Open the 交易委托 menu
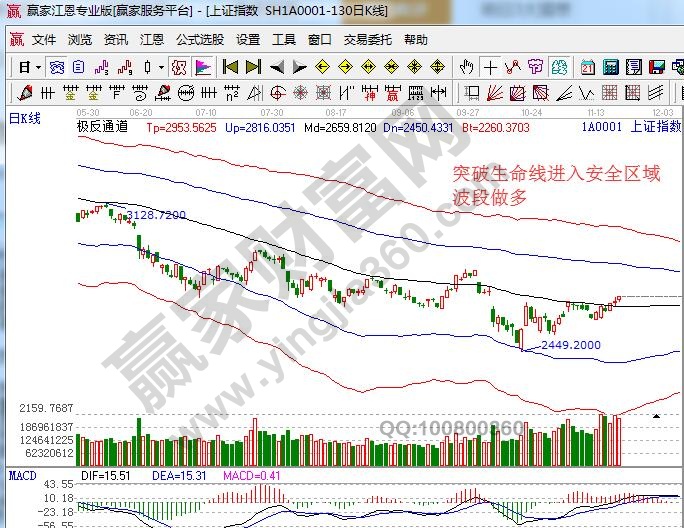Viewport: 684px width, 528px height. pyautogui.click(x=367, y=40)
